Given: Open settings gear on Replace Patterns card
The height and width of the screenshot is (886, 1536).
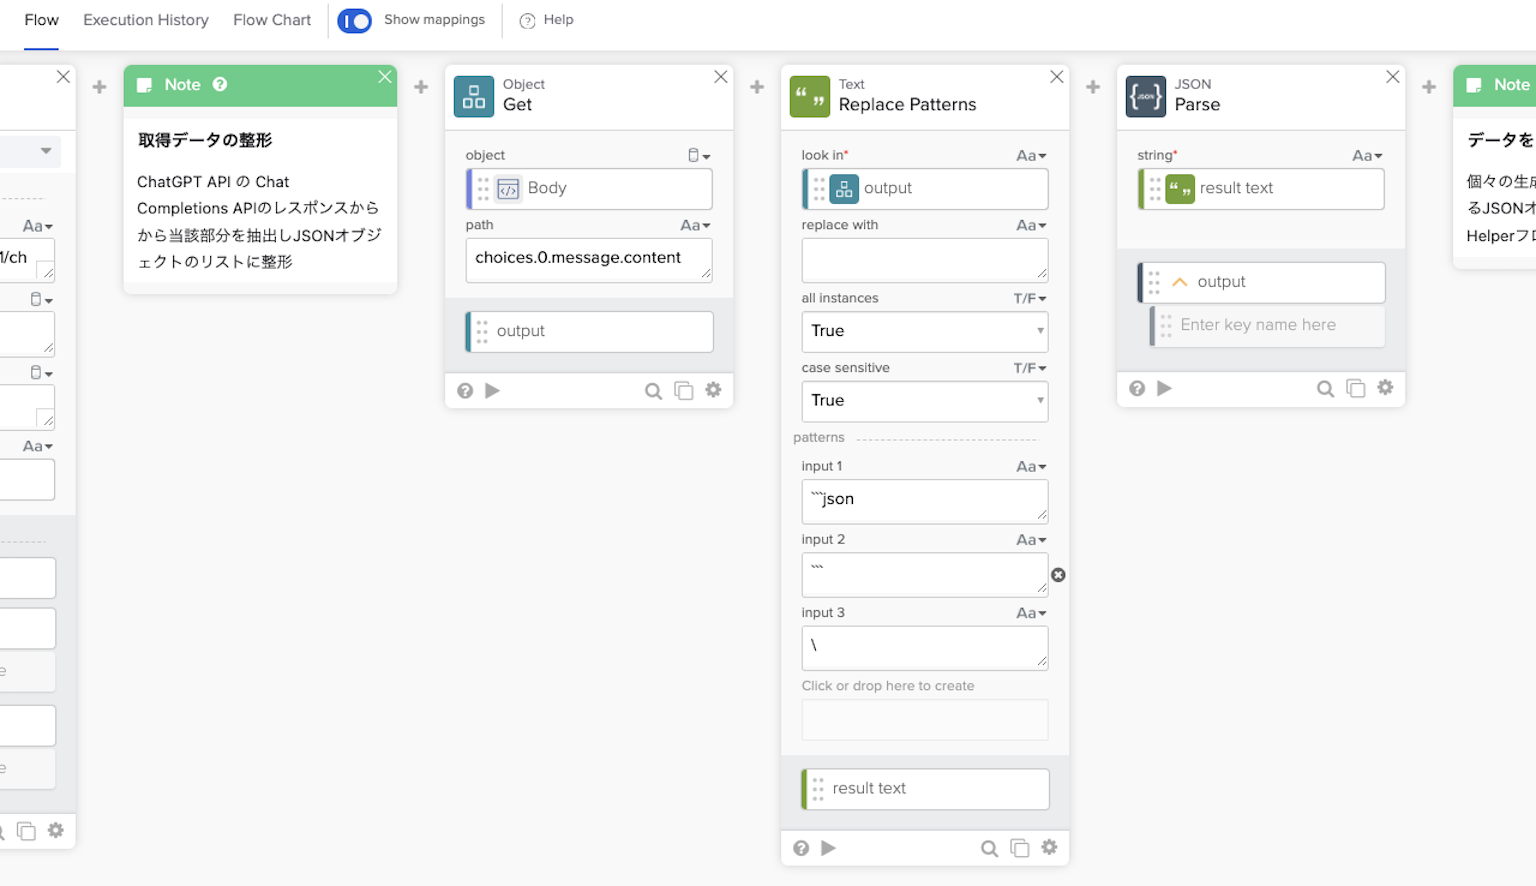Looking at the screenshot, I should pos(1049,847).
